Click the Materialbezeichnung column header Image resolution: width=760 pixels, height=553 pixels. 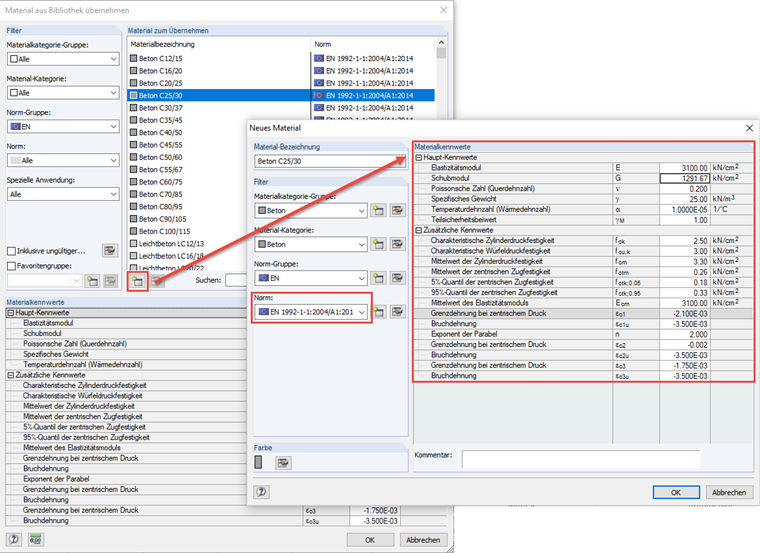click(x=219, y=44)
